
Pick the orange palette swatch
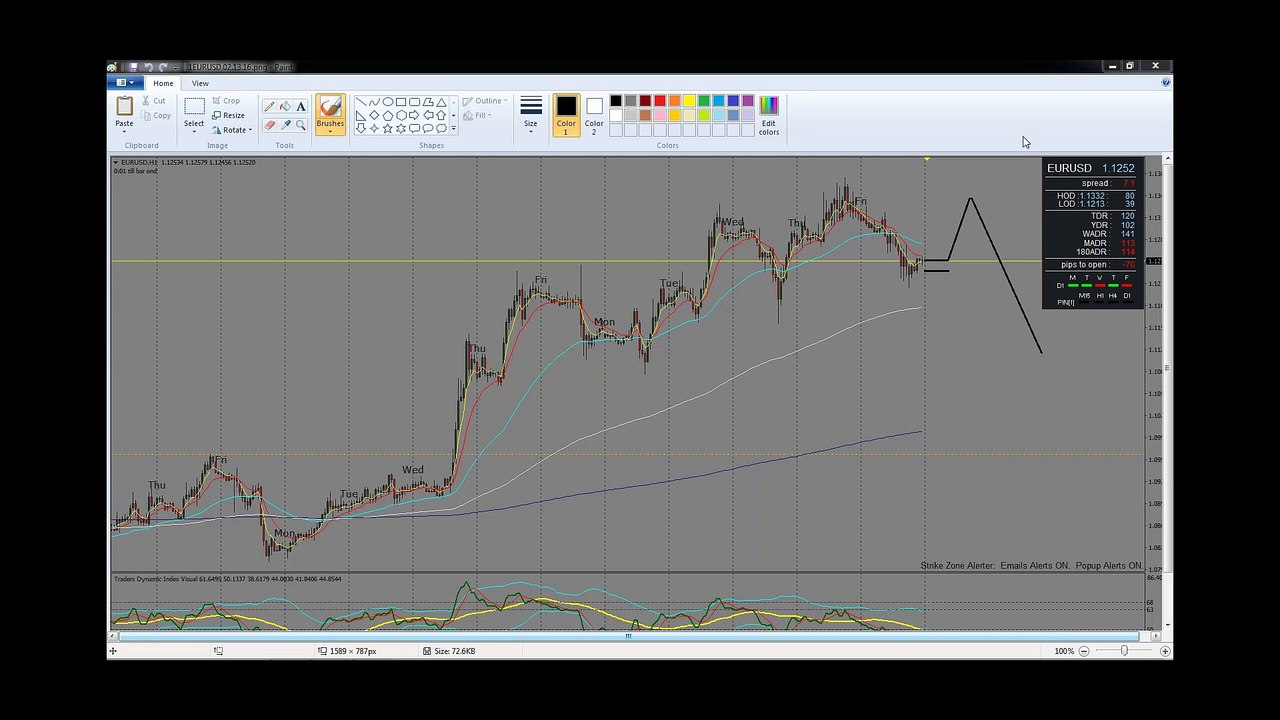pos(674,100)
